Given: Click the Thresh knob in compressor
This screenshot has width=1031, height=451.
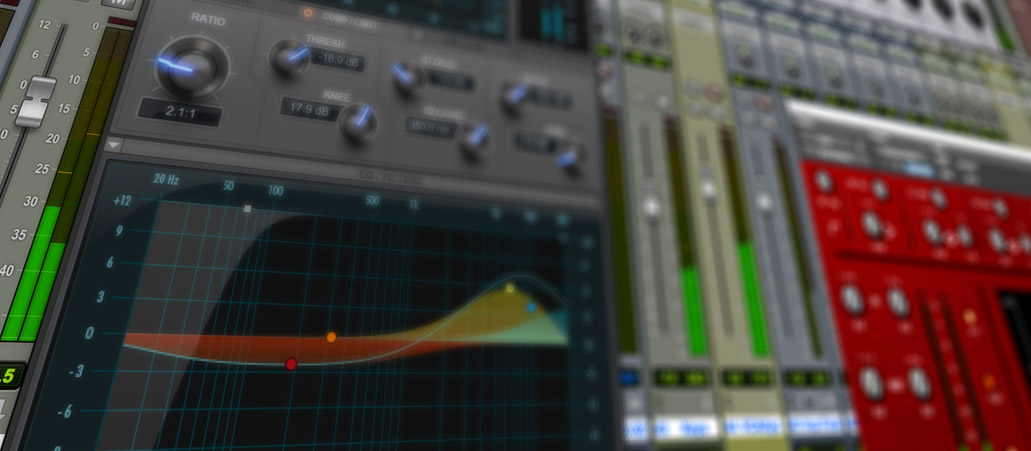Looking at the screenshot, I should [289, 58].
